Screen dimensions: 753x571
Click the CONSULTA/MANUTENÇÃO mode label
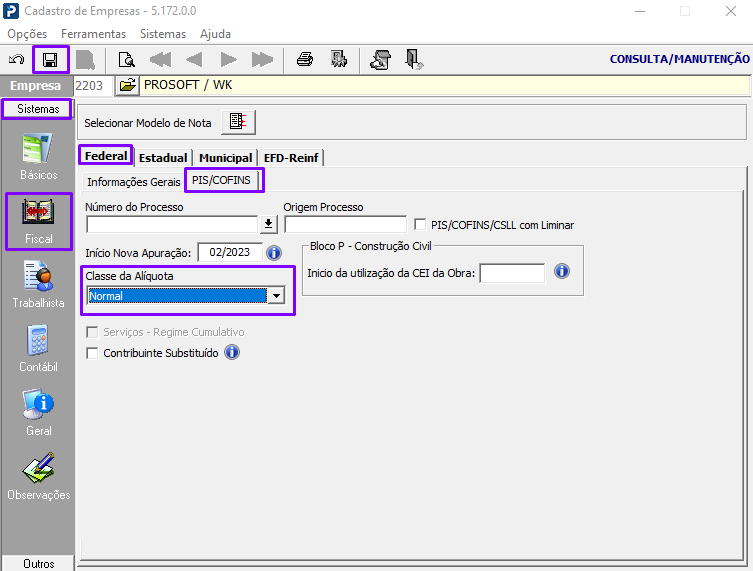point(679,59)
